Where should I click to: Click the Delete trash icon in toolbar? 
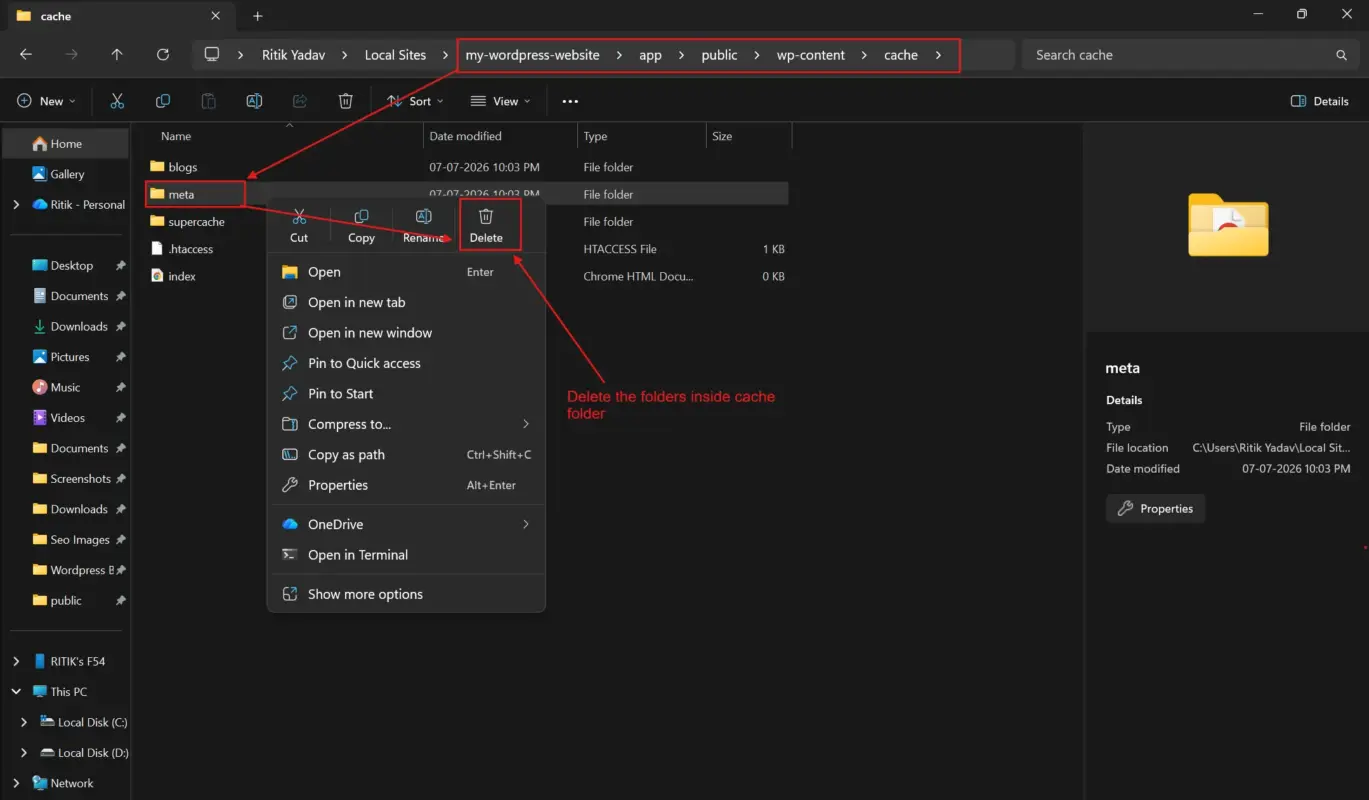click(x=345, y=101)
